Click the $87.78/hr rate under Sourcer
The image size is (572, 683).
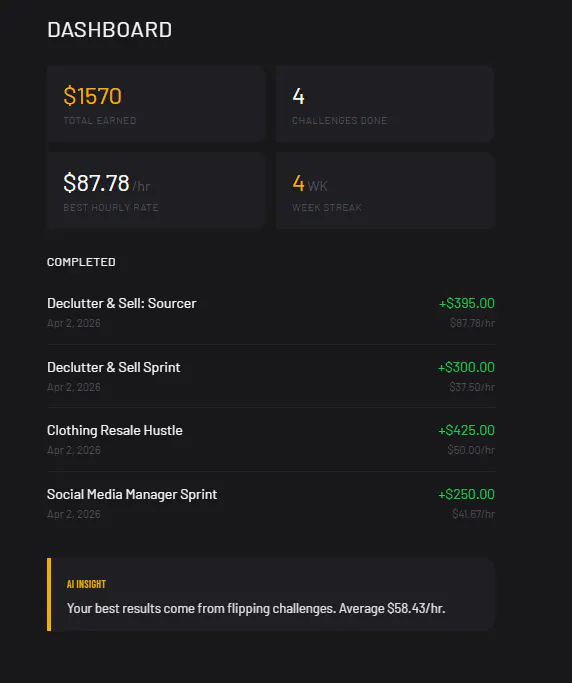[472, 323]
